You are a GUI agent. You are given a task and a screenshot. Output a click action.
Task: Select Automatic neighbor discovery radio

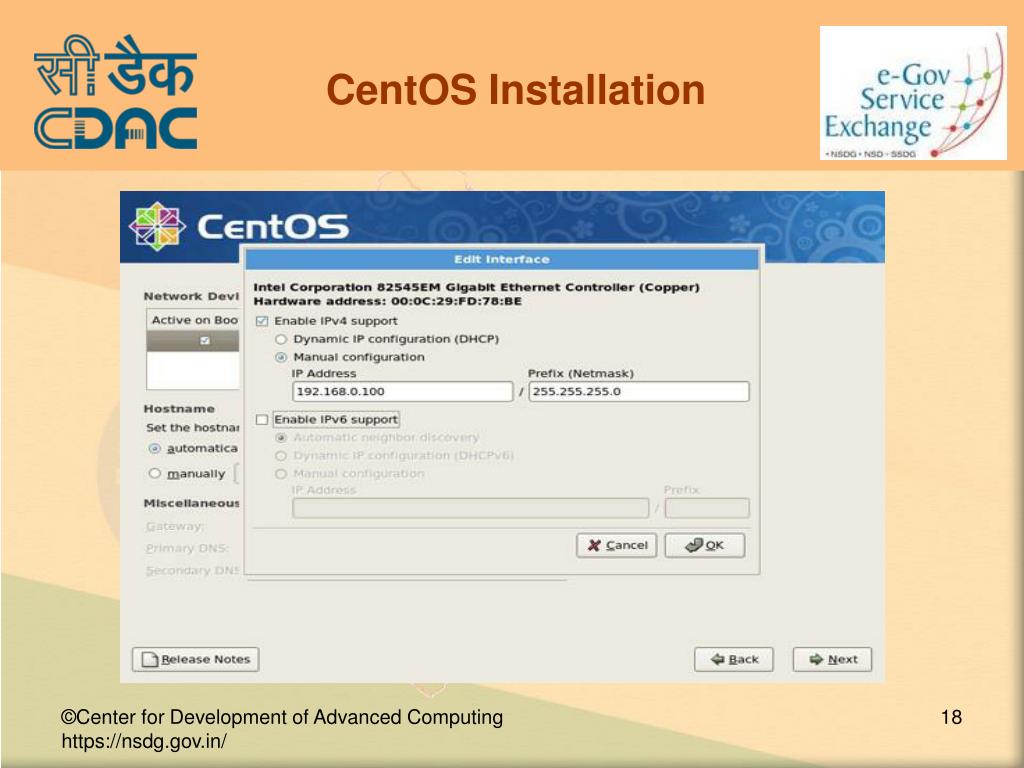point(281,437)
